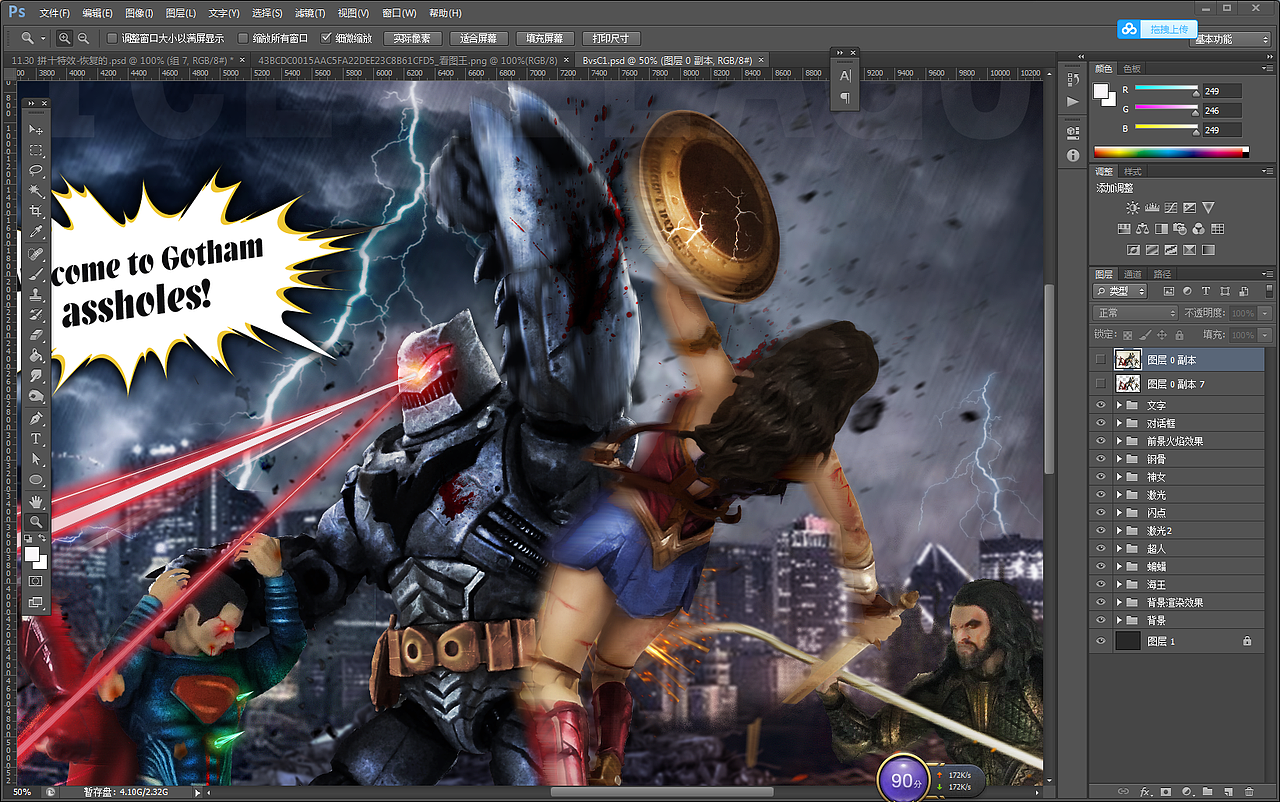Click the 拖拽上传 upload button
The height and width of the screenshot is (802, 1280).
coord(1157,29)
